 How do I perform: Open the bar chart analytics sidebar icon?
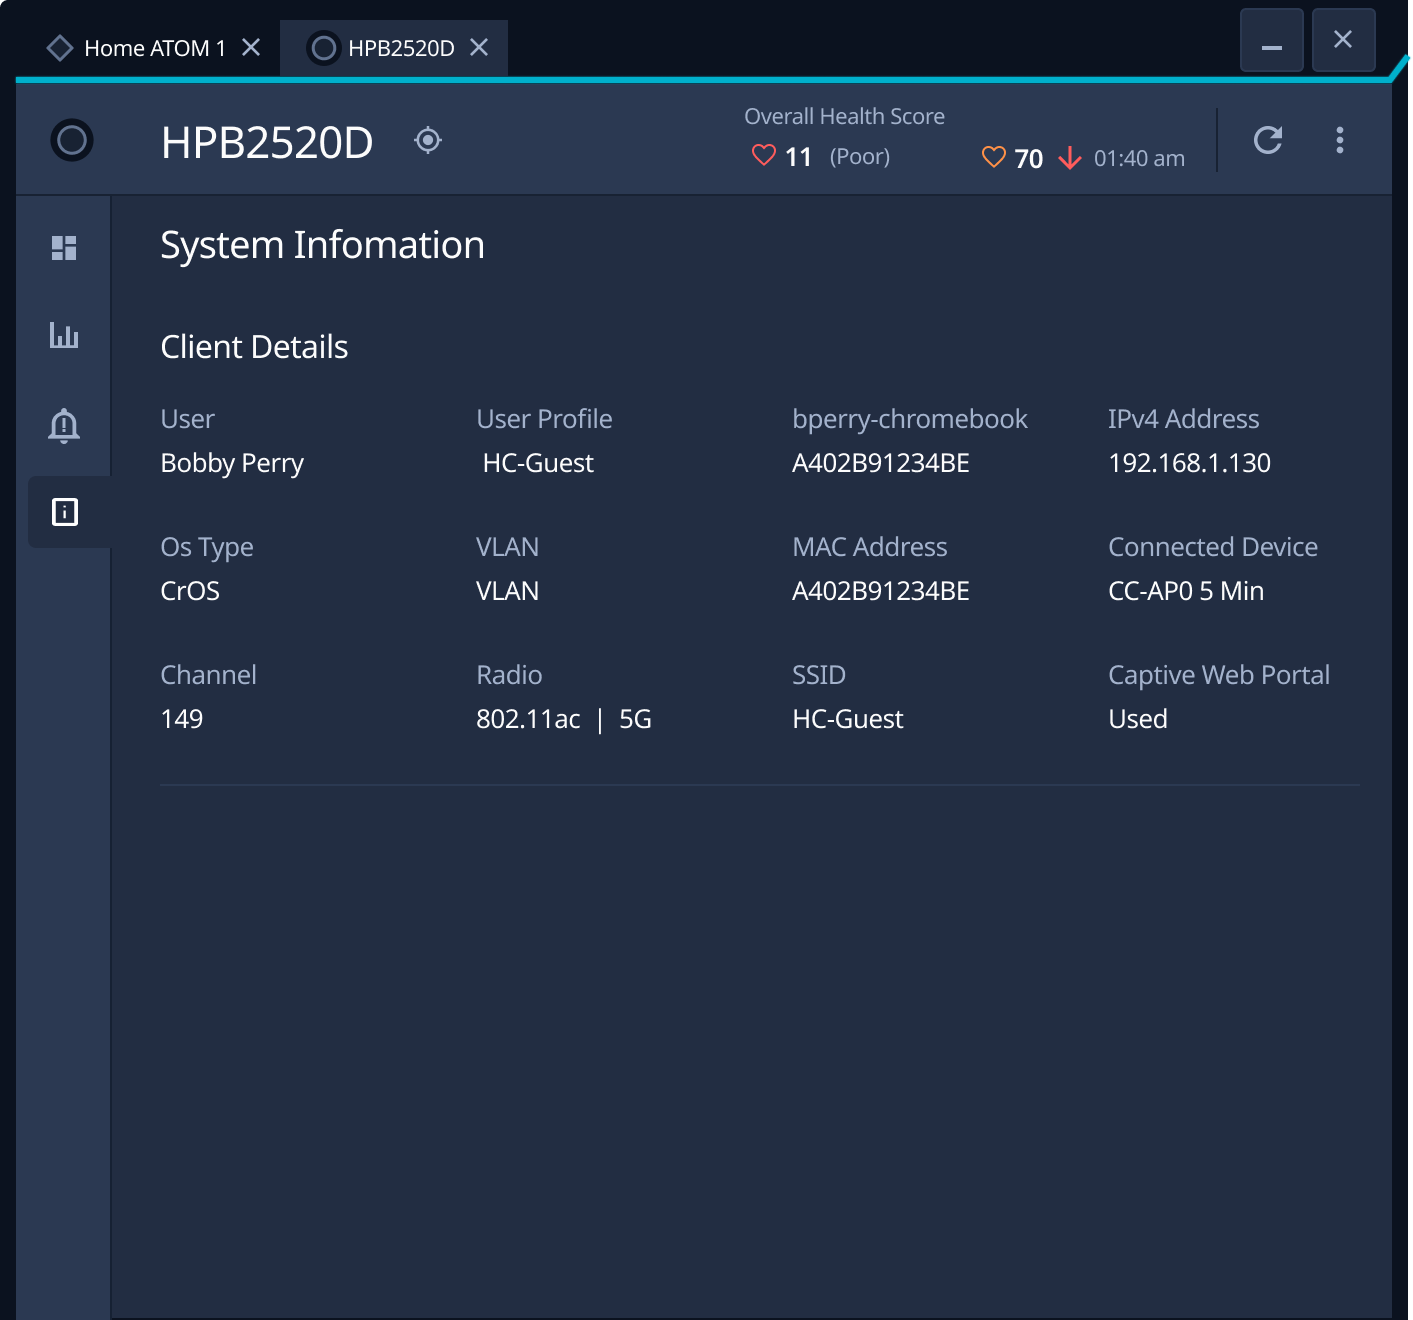[64, 336]
